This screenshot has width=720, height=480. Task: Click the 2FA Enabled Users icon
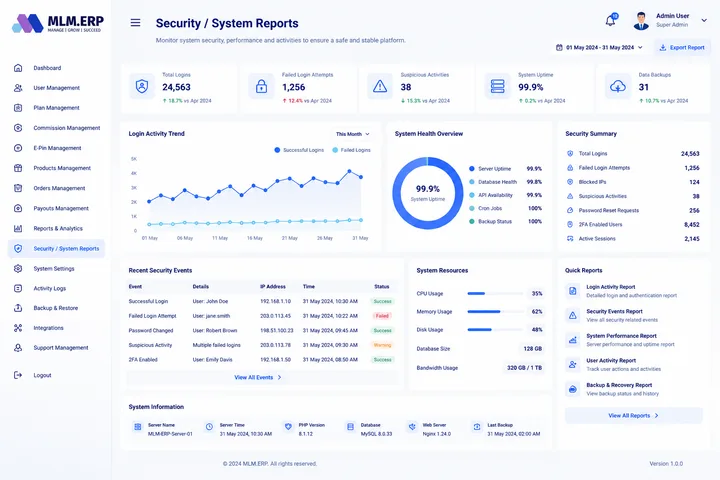(570, 225)
